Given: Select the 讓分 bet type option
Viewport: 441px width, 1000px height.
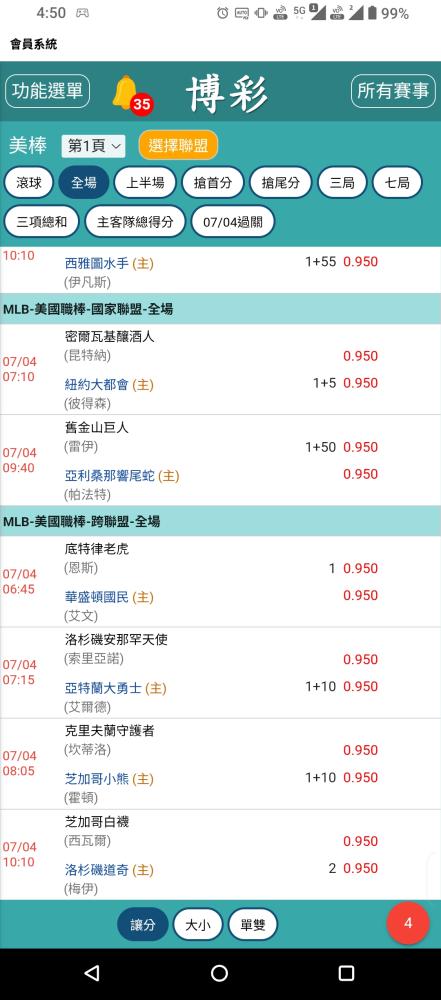Looking at the screenshot, I should [x=143, y=925].
